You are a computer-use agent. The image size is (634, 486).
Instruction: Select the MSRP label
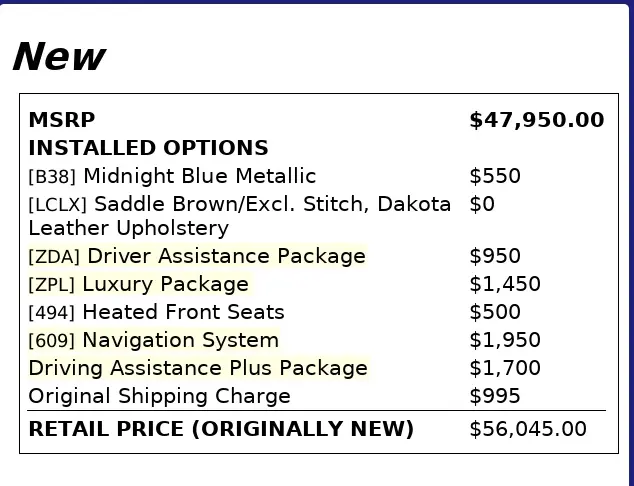(x=62, y=120)
